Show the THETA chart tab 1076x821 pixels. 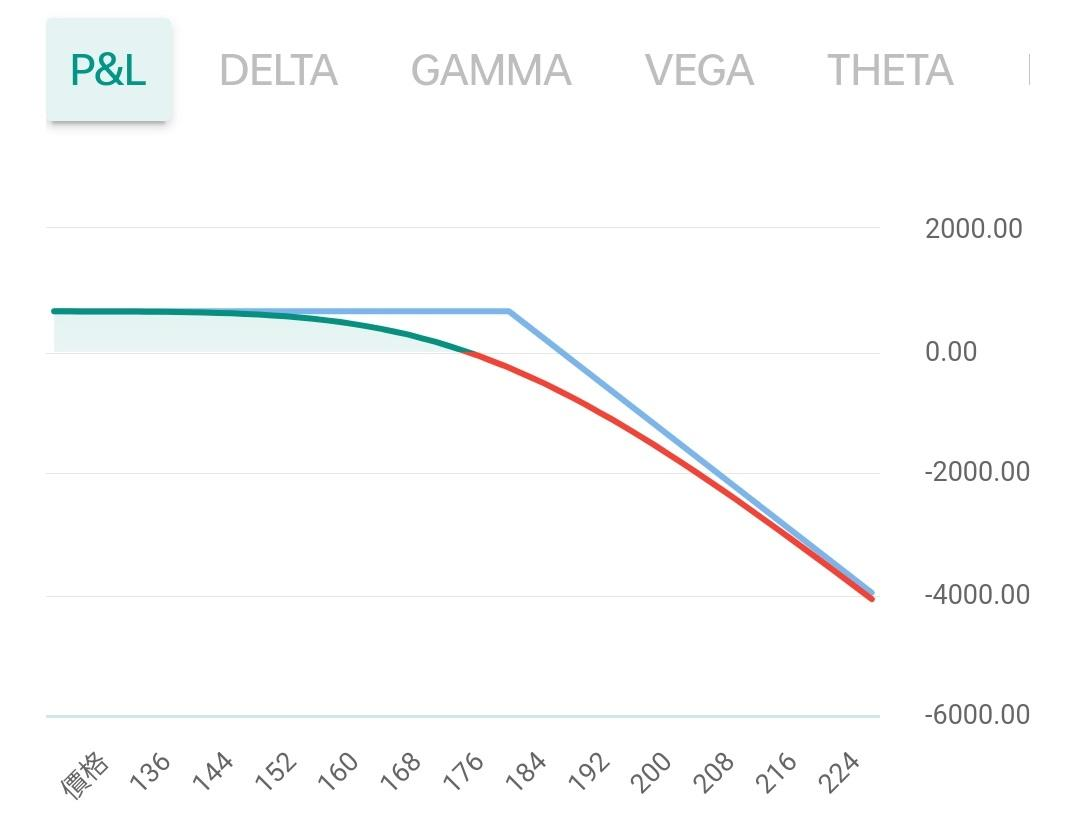coord(889,70)
